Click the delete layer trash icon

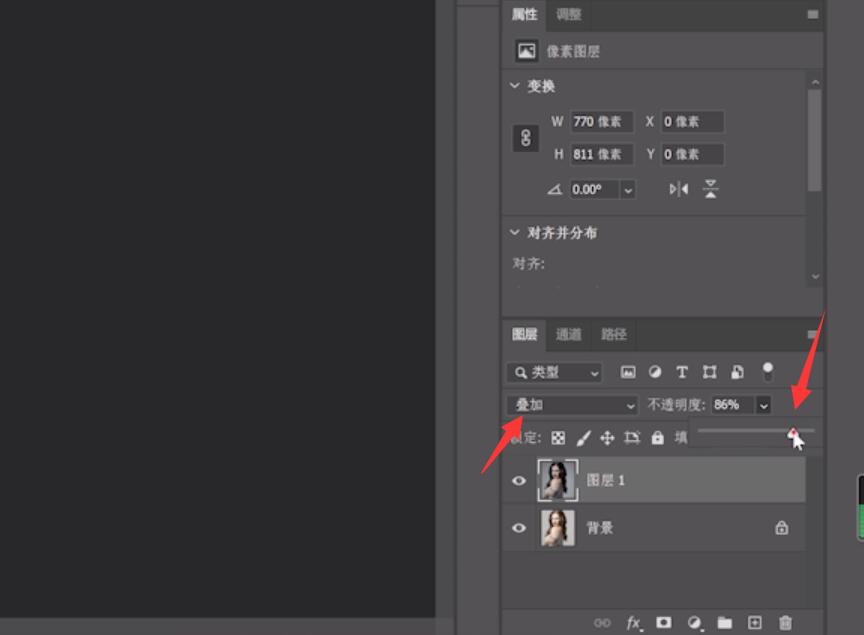[x=785, y=622]
